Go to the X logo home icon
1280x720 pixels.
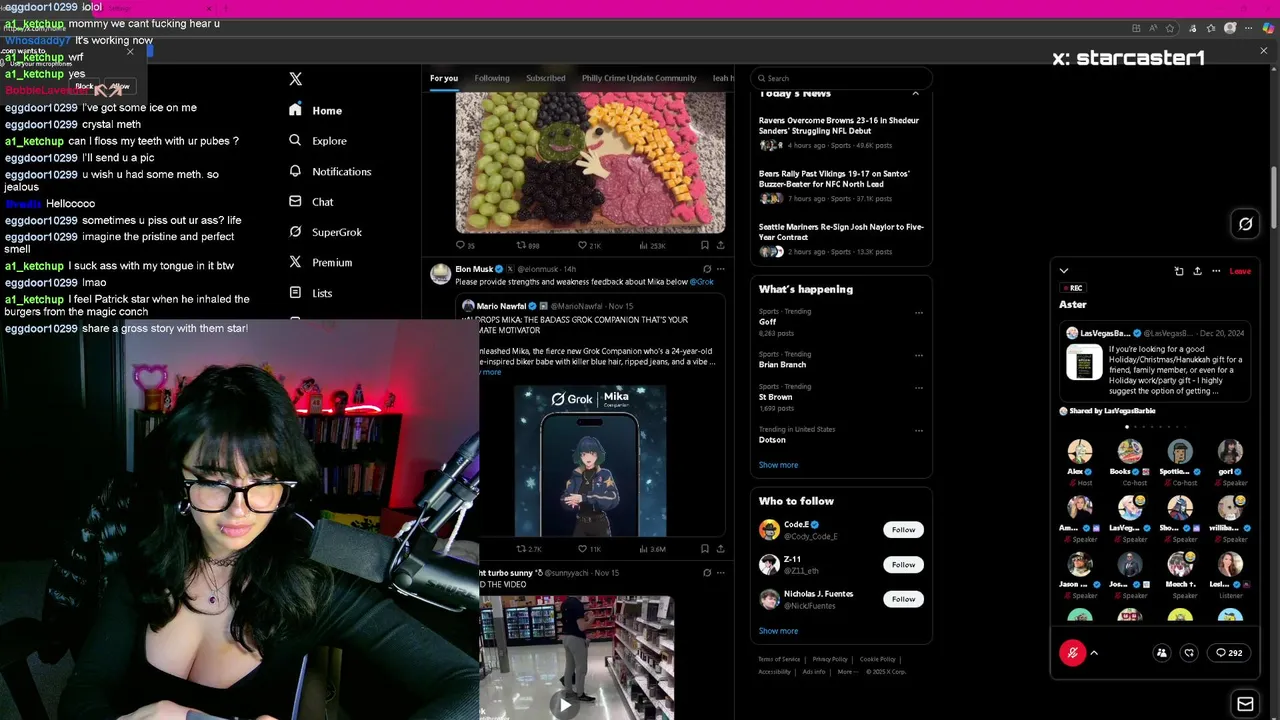pyautogui.click(x=295, y=79)
